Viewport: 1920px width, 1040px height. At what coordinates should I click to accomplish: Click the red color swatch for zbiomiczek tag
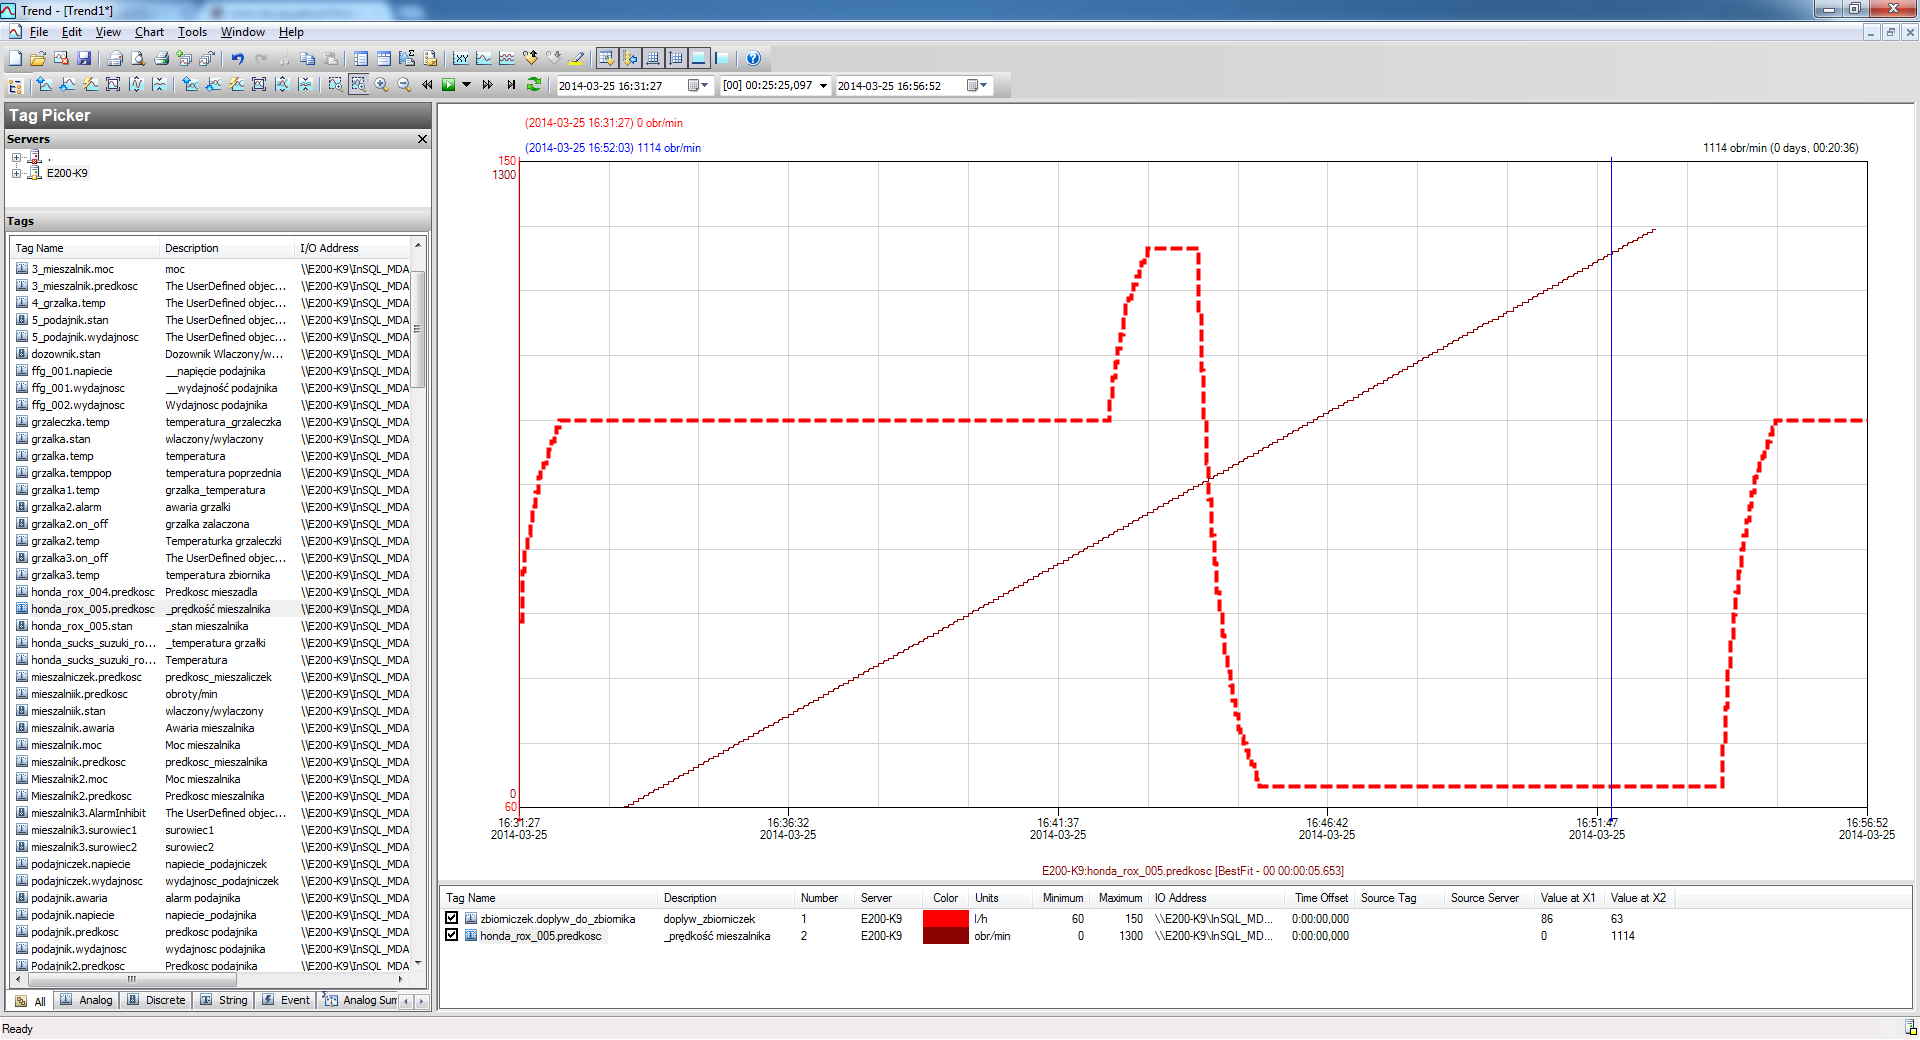(x=945, y=918)
